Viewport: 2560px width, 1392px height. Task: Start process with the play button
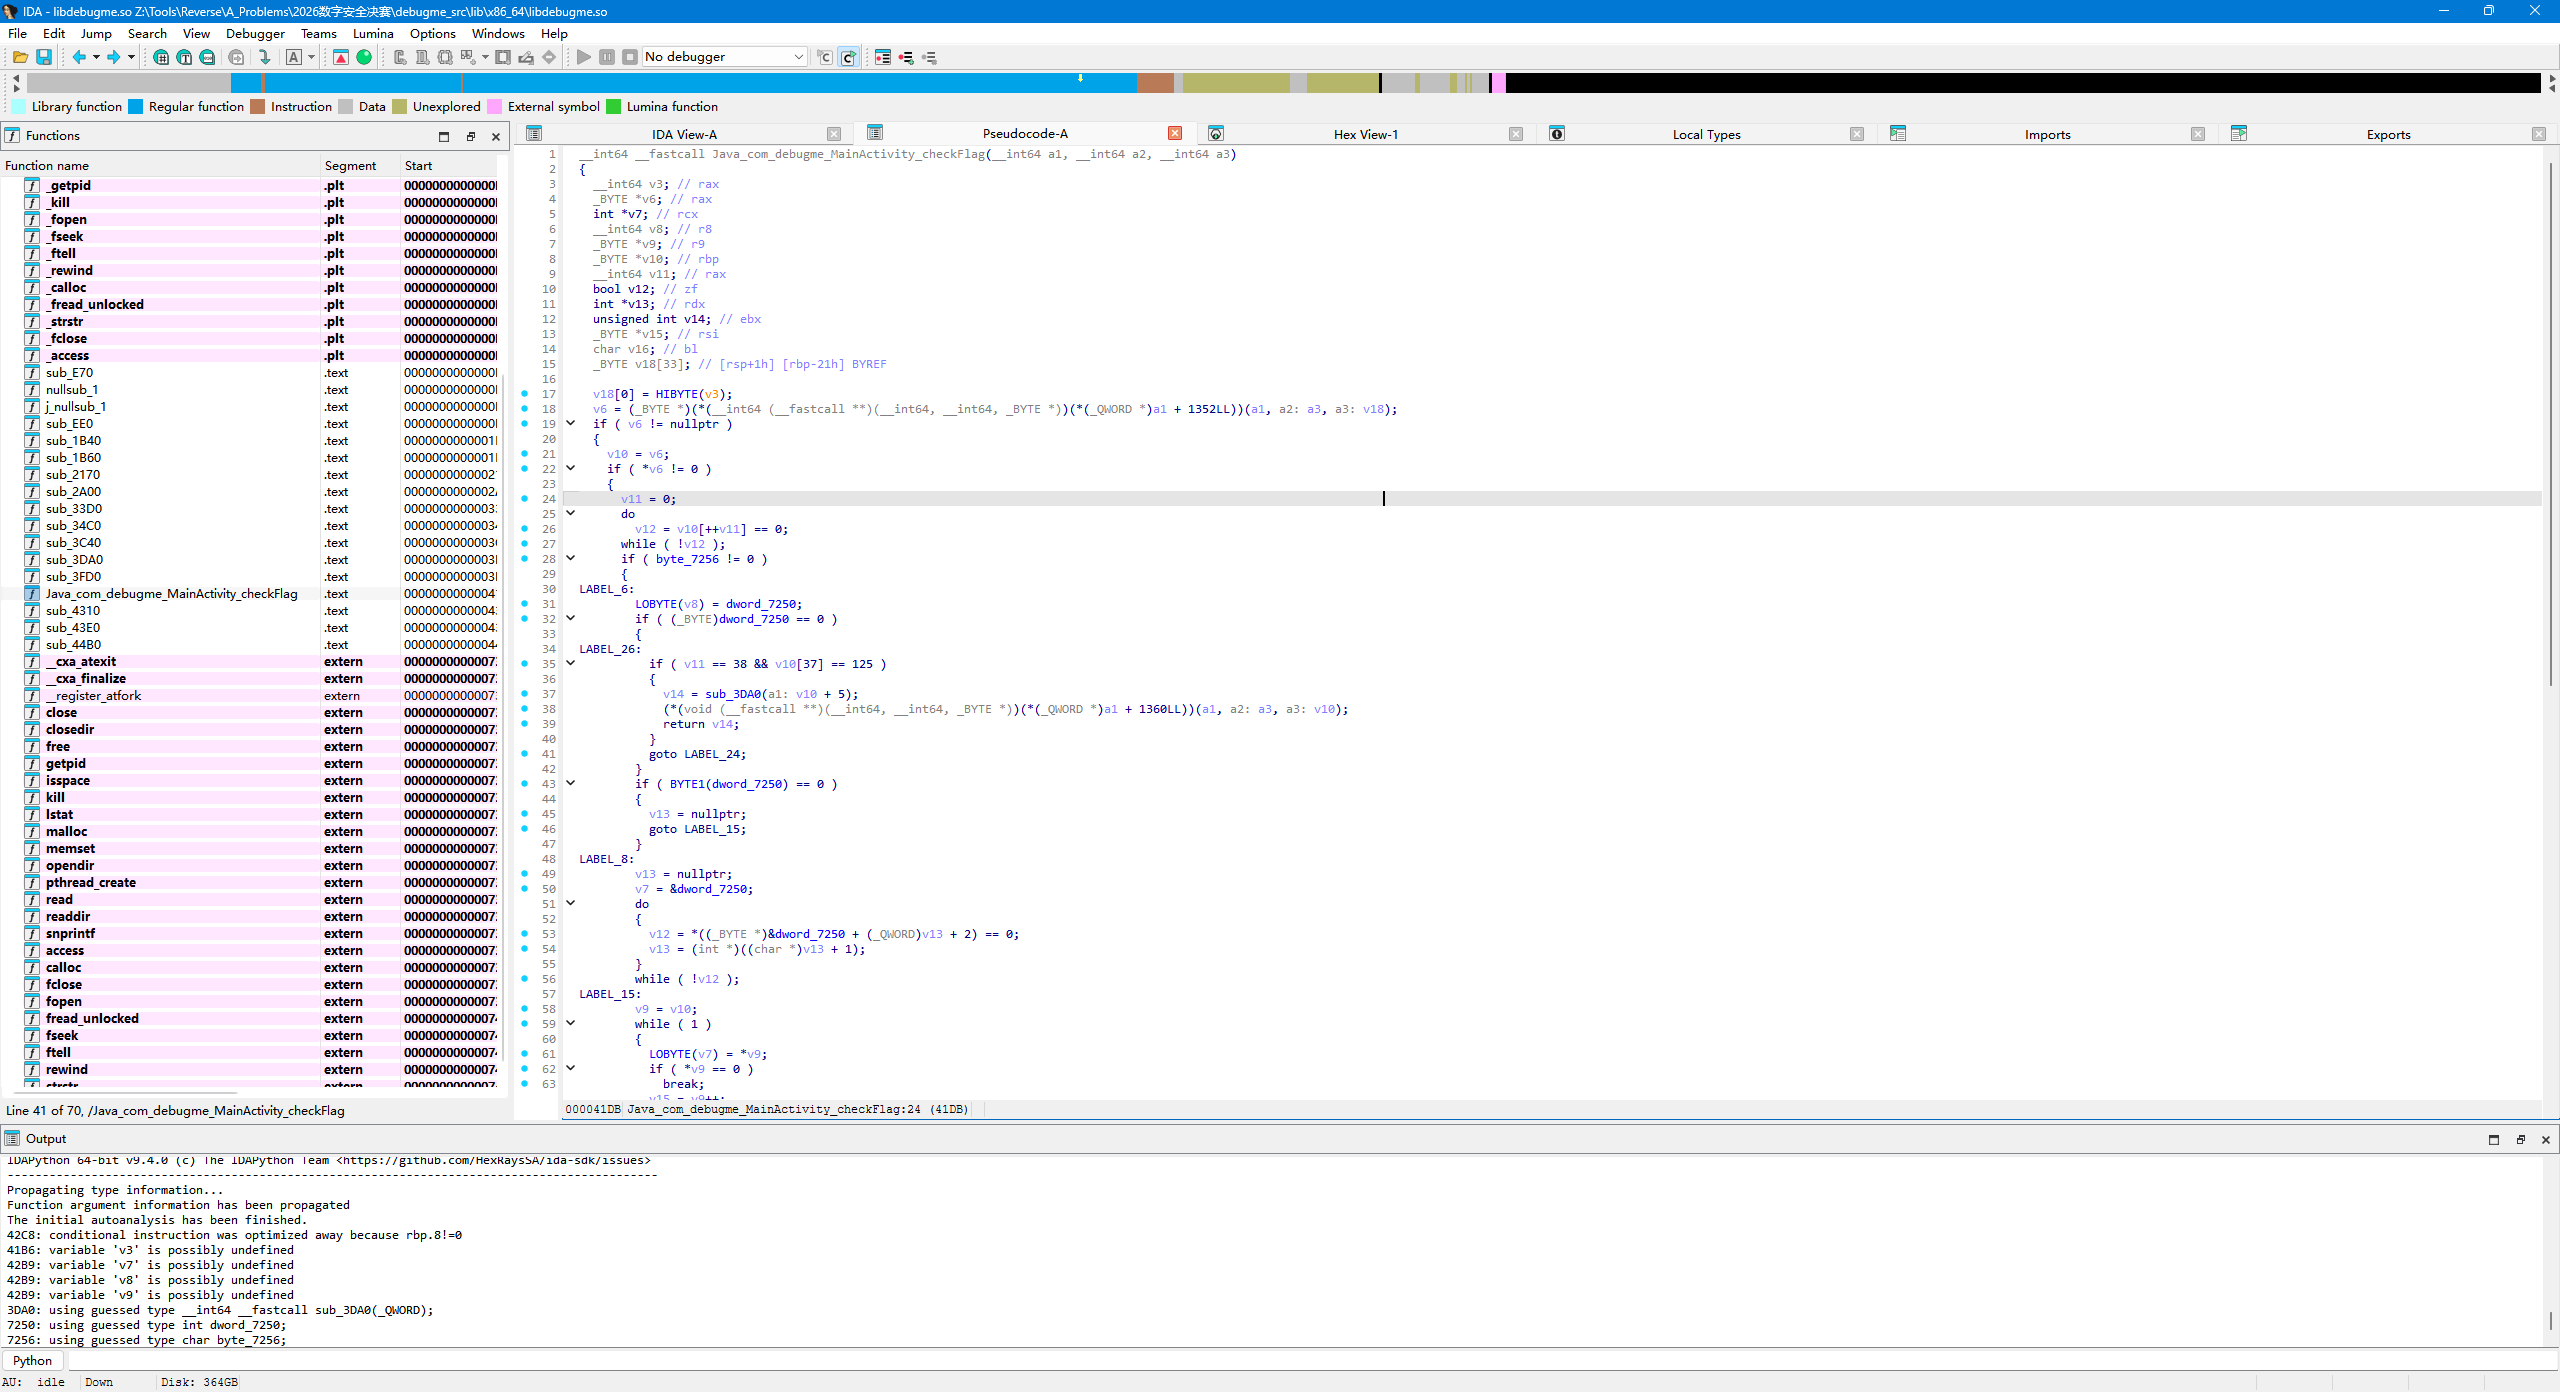tap(584, 57)
